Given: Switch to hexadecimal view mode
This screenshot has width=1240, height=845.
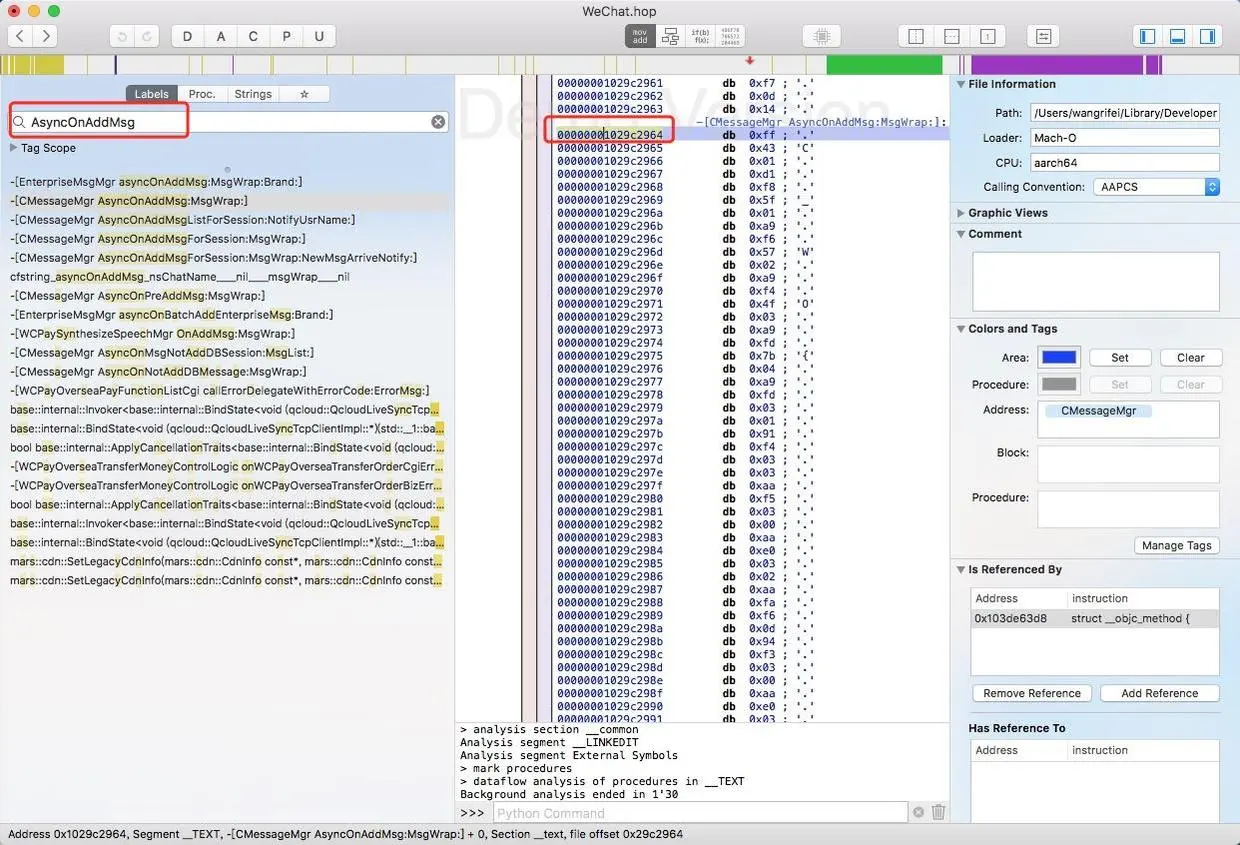Looking at the screenshot, I should coord(730,36).
